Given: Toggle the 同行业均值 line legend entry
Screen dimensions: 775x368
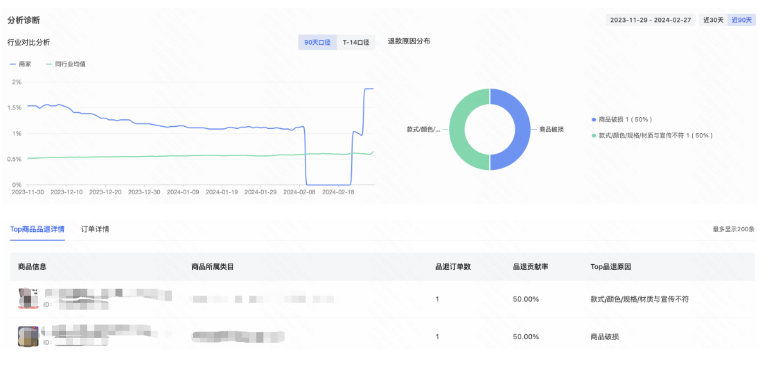Looking at the screenshot, I should (x=66, y=64).
